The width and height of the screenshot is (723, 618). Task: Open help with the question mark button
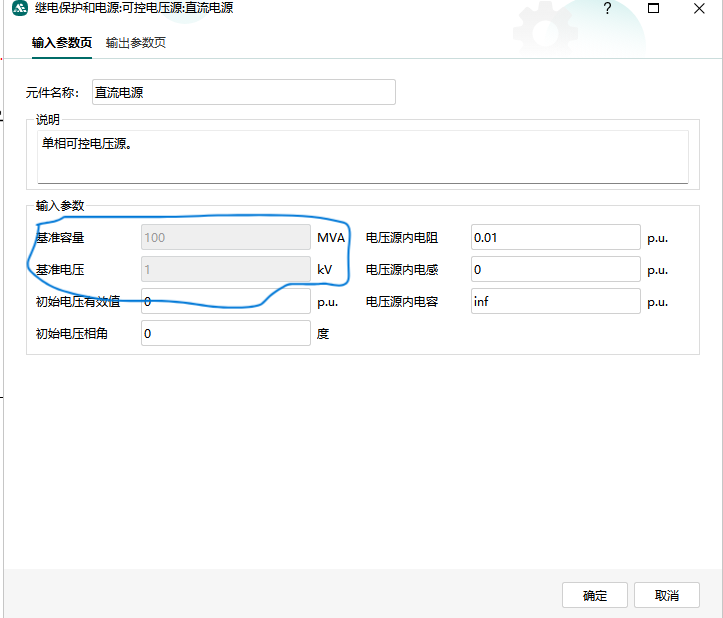607,9
